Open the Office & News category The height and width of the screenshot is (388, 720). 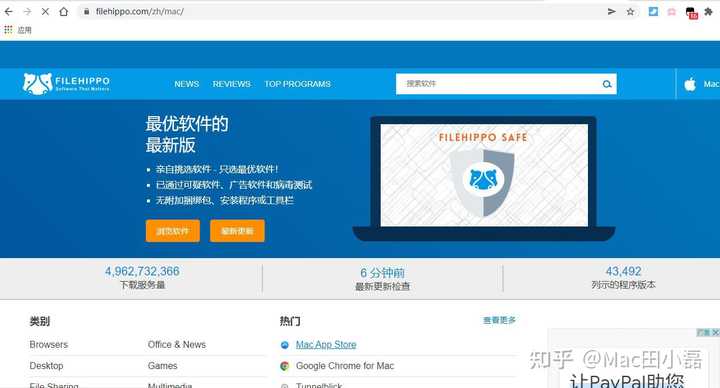[x=177, y=344]
